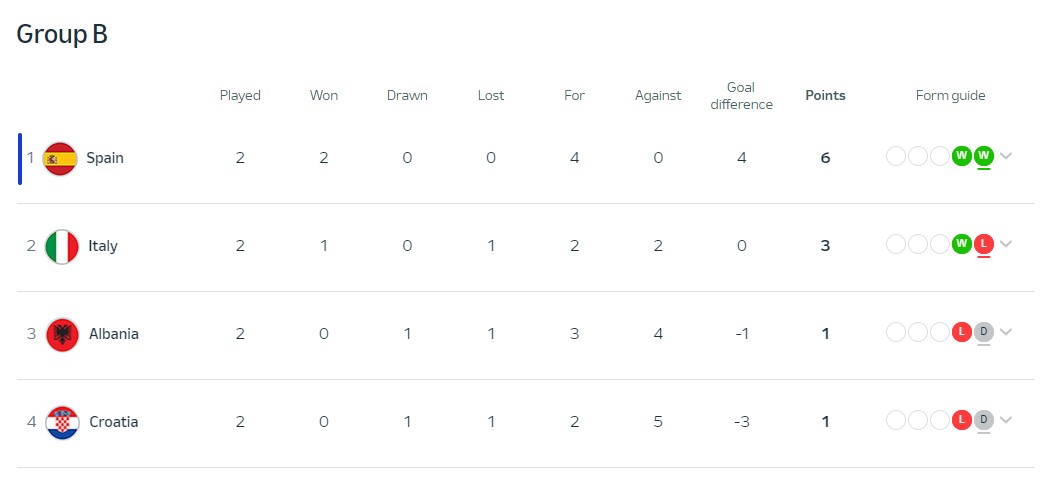The width and height of the screenshot is (1055, 481).
Task: Click the Points column header
Action: pos(826,96)
